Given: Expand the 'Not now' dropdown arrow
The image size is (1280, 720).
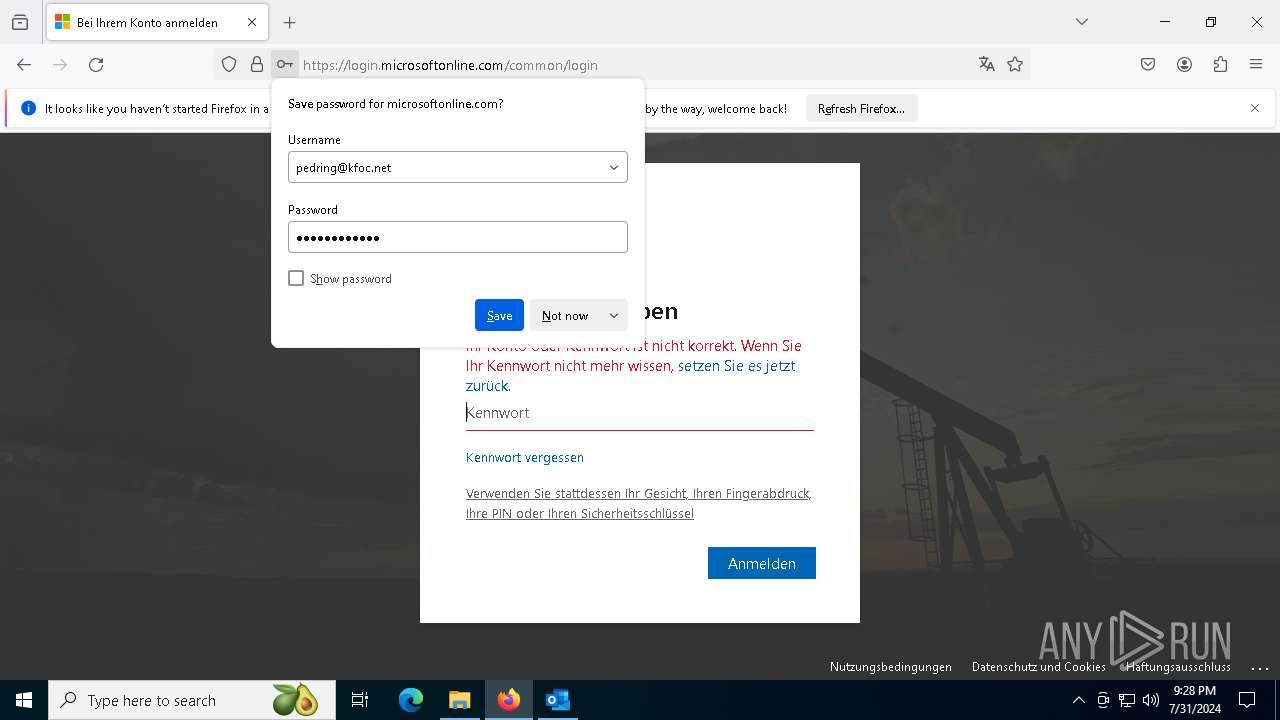Looking at the screenshot, I should (614, 315).
